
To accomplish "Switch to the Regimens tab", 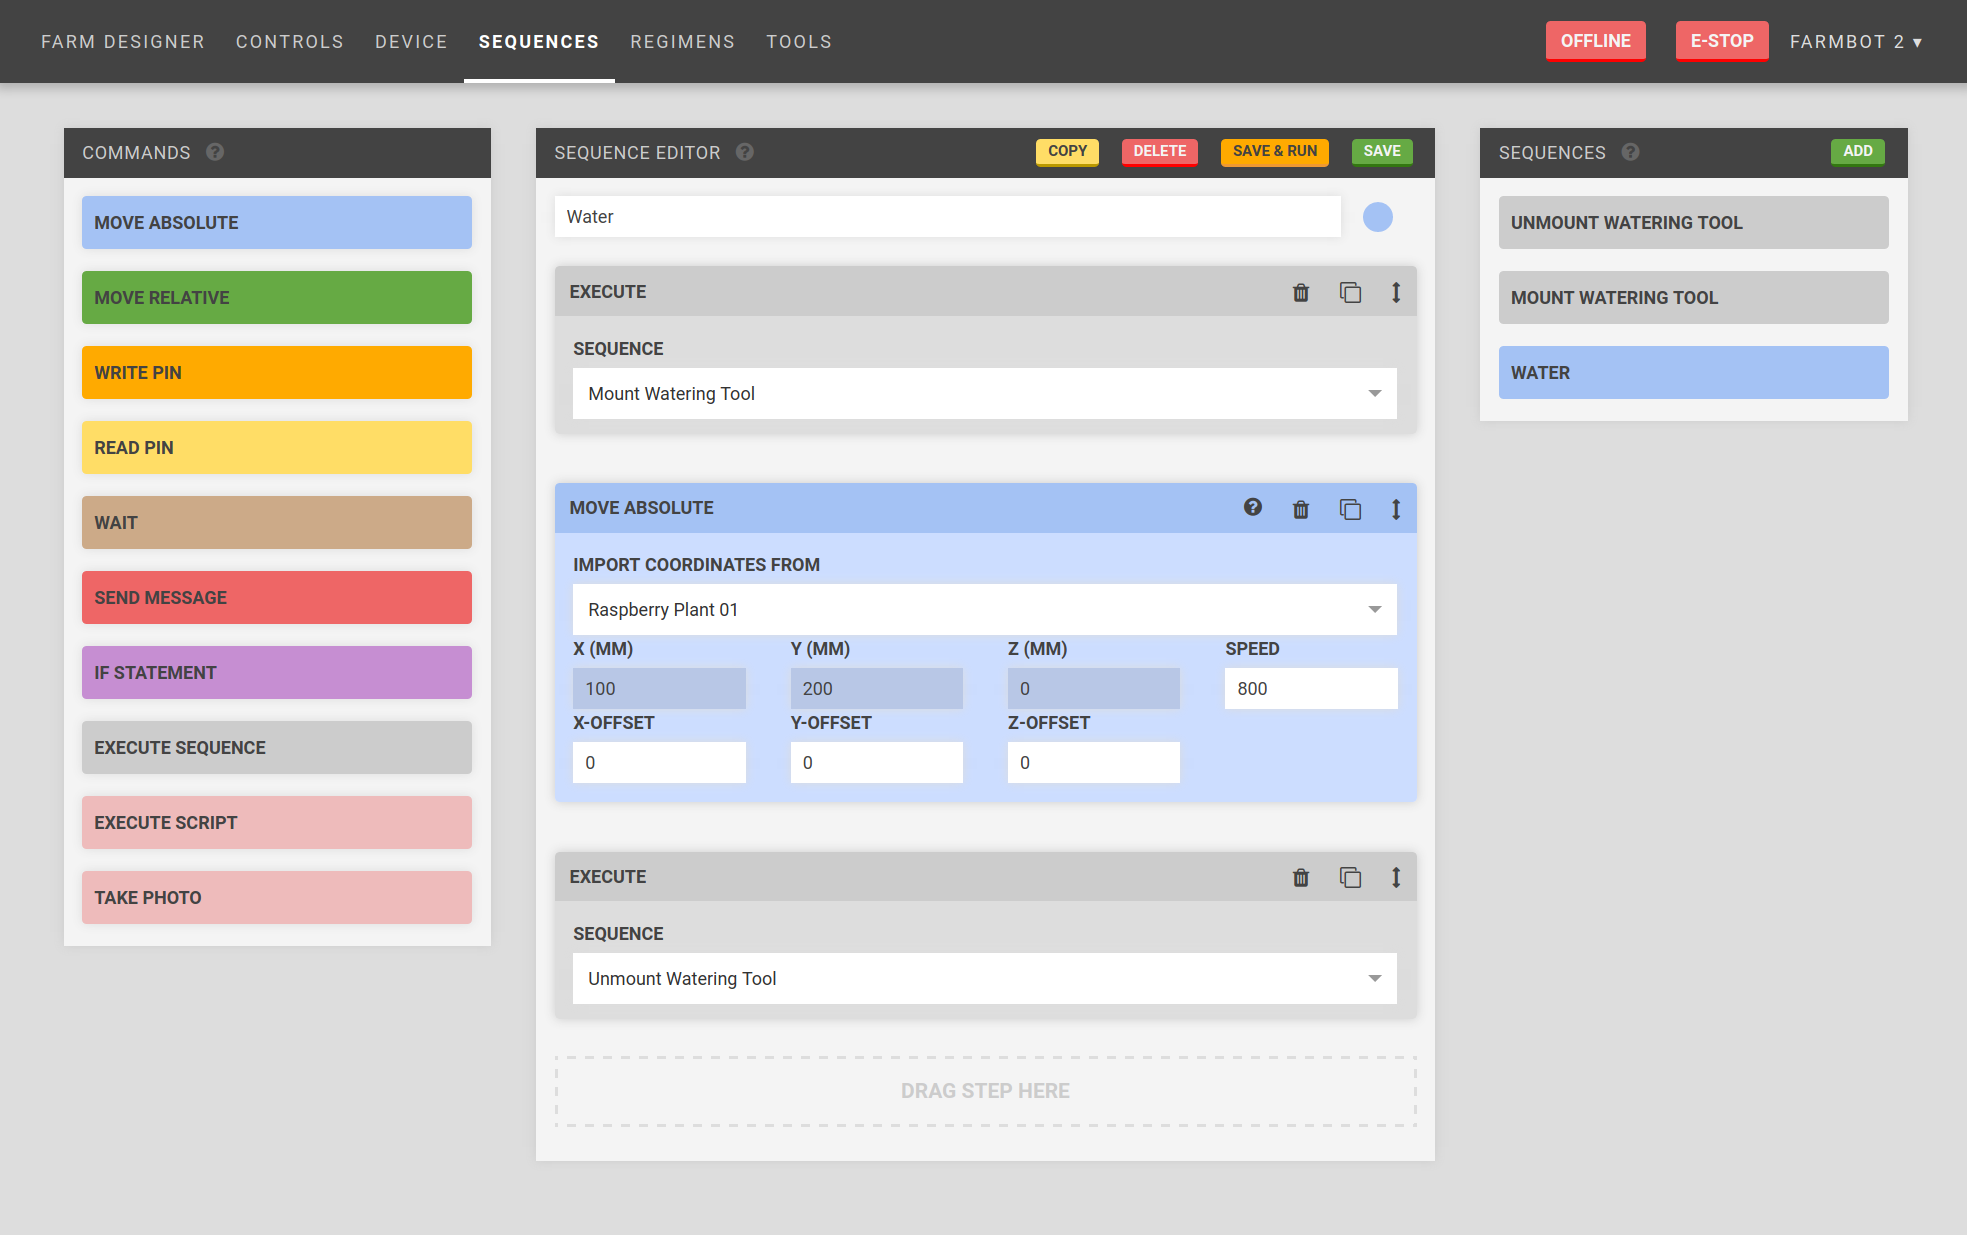I will point(682,42).
